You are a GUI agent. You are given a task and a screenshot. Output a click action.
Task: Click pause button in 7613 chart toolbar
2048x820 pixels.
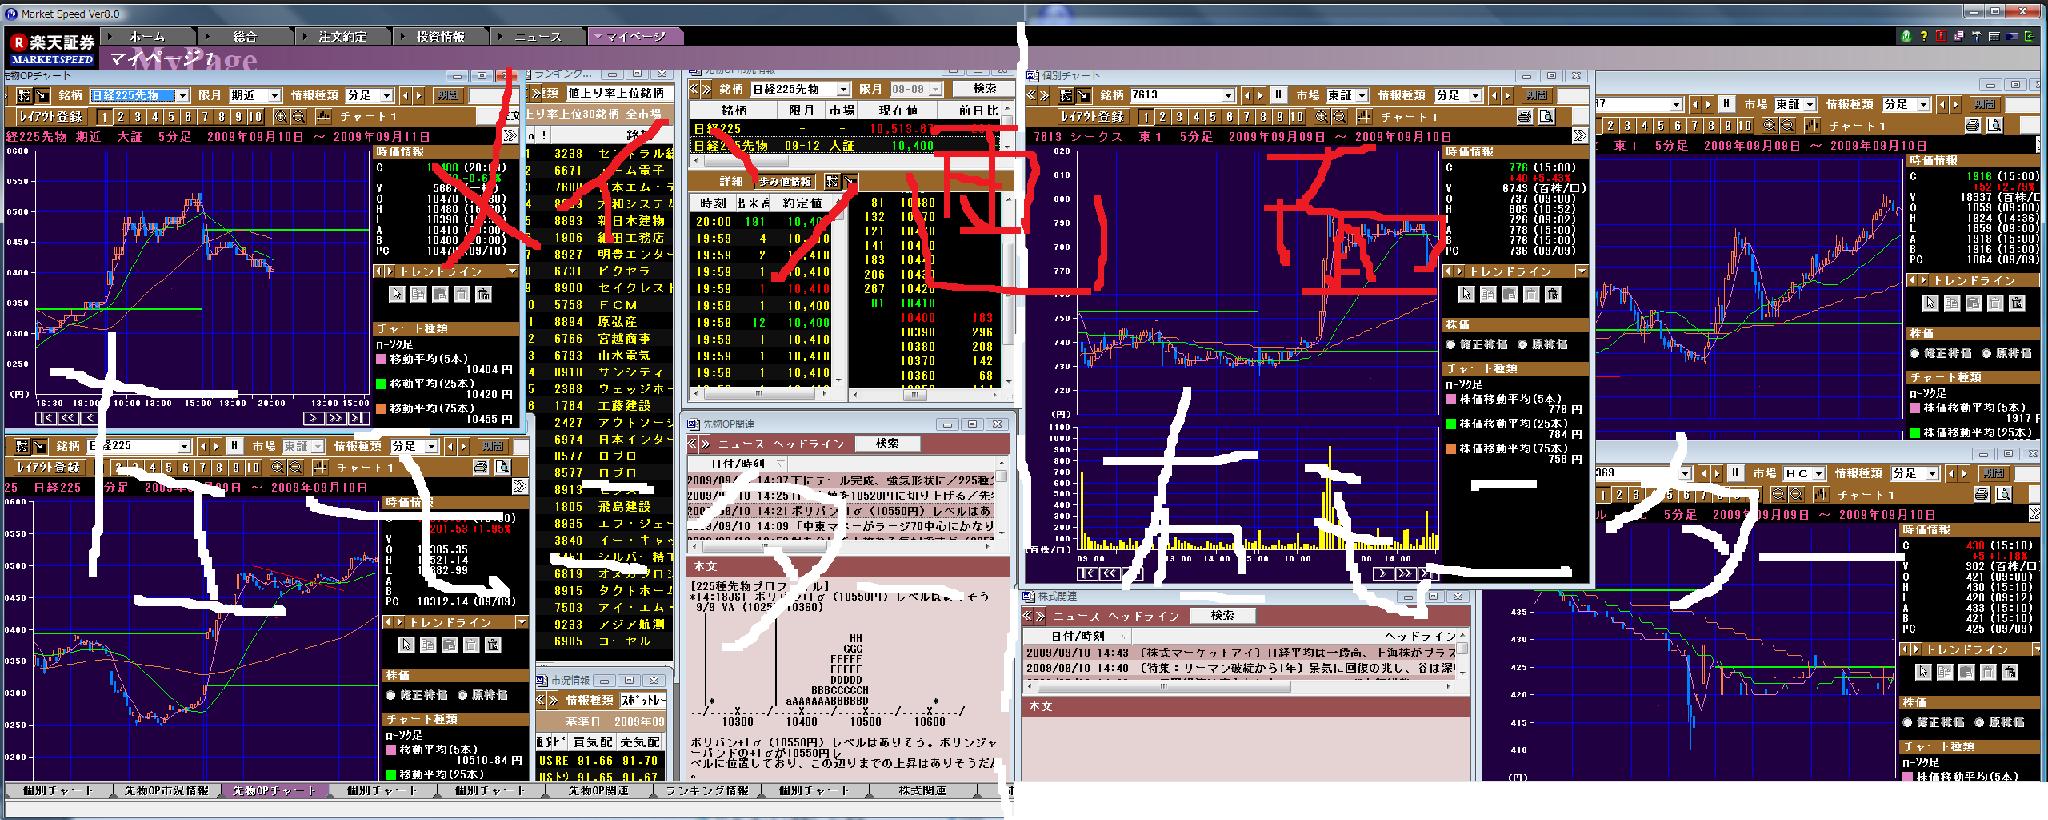tap(1278, 96)
